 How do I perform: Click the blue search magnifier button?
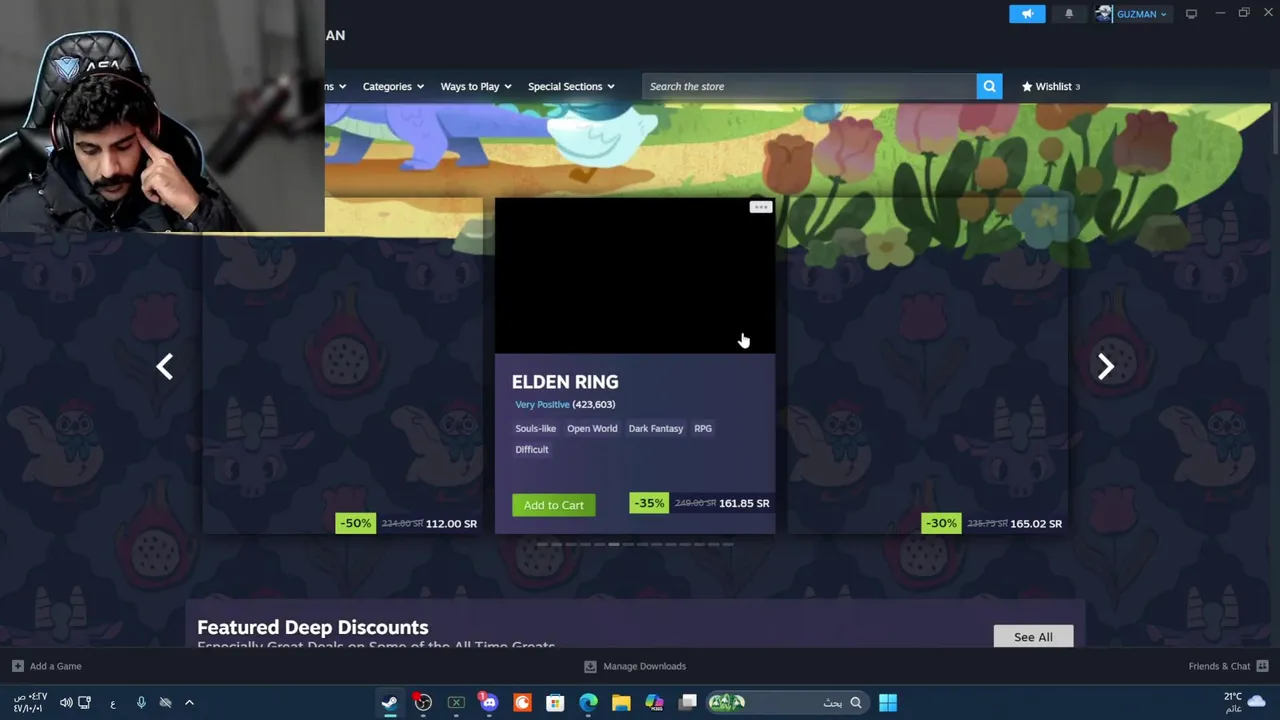pos(989,86)
